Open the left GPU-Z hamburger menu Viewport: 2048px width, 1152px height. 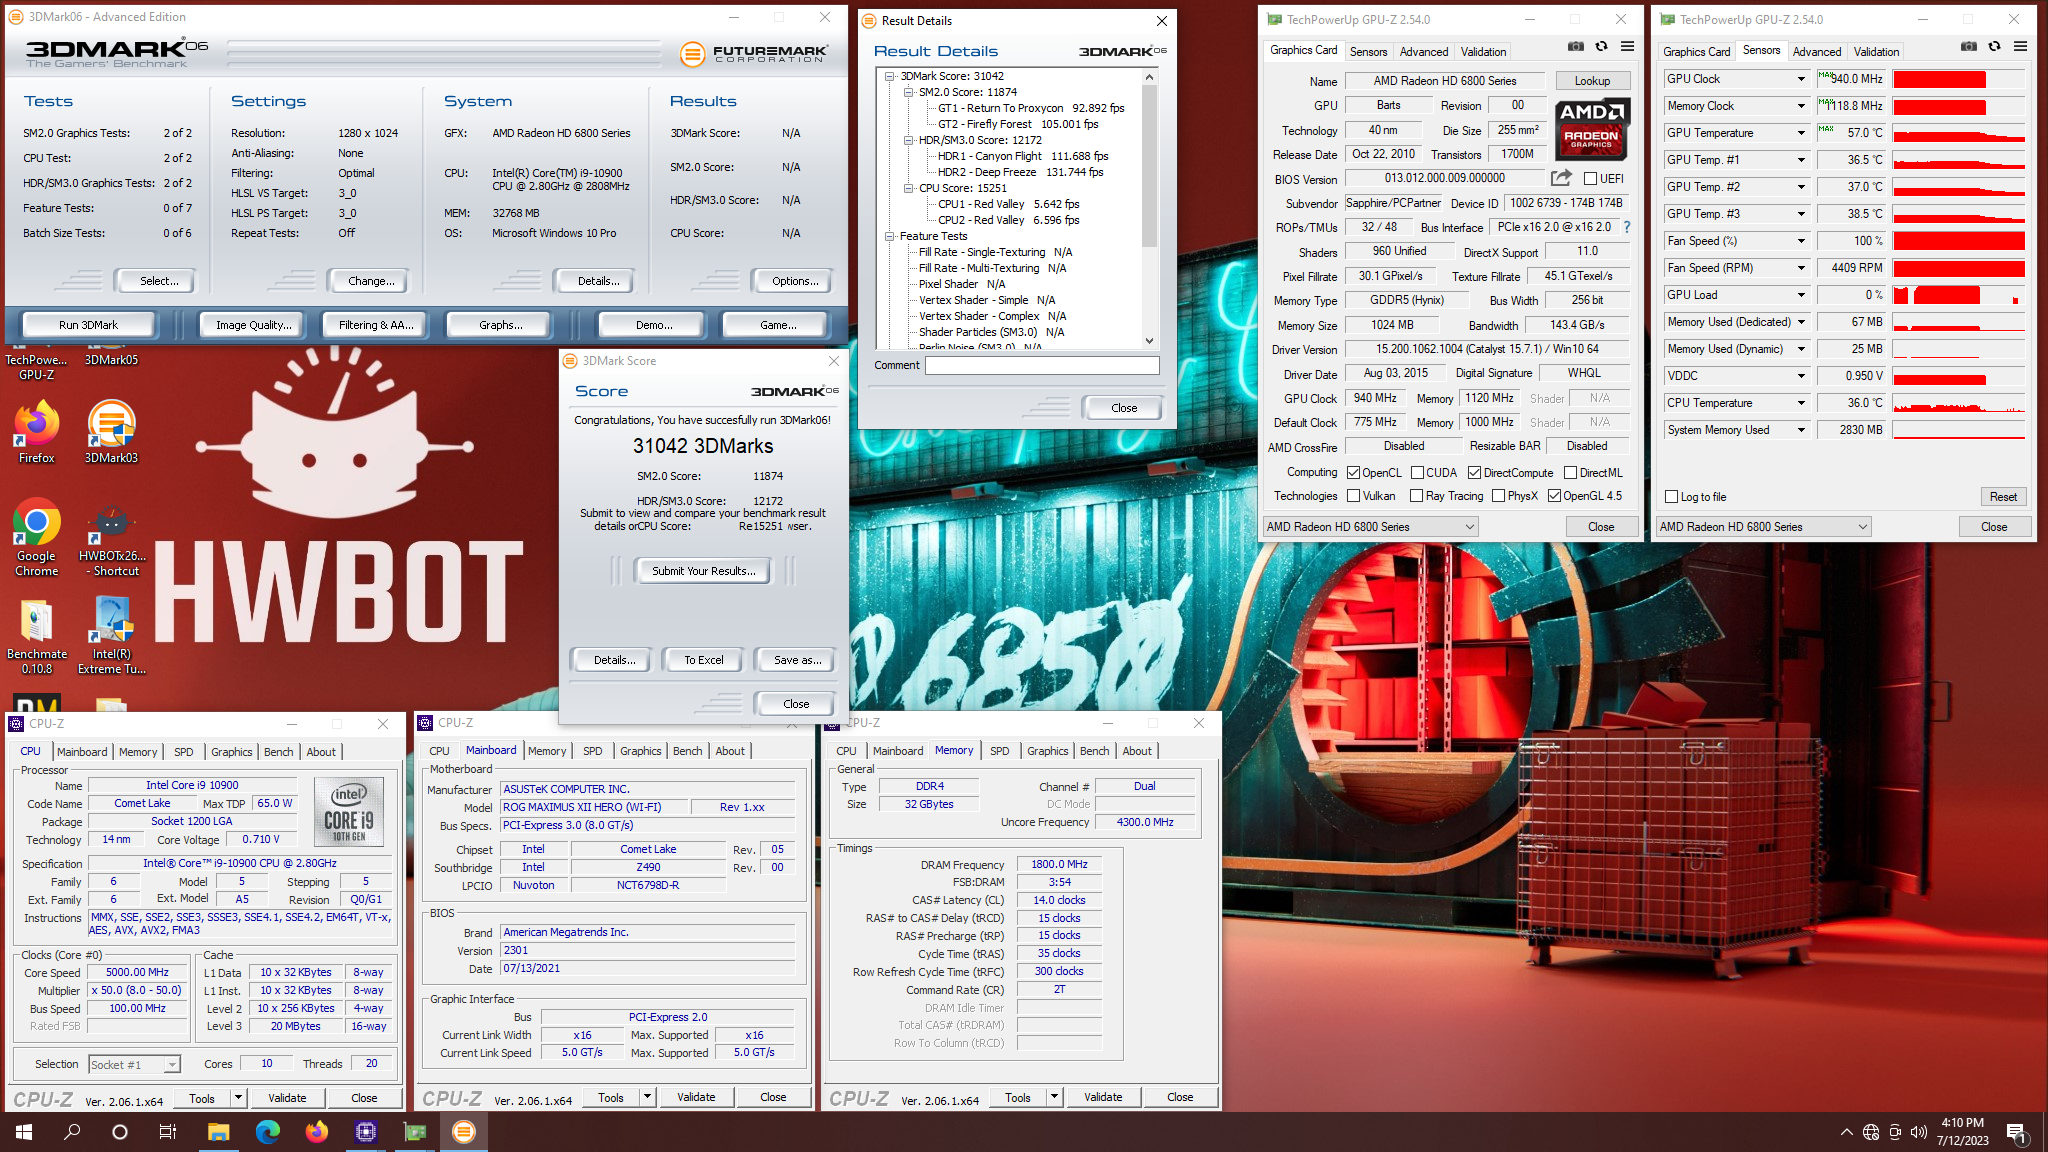pyautogui.click(x=1627, y=47)
